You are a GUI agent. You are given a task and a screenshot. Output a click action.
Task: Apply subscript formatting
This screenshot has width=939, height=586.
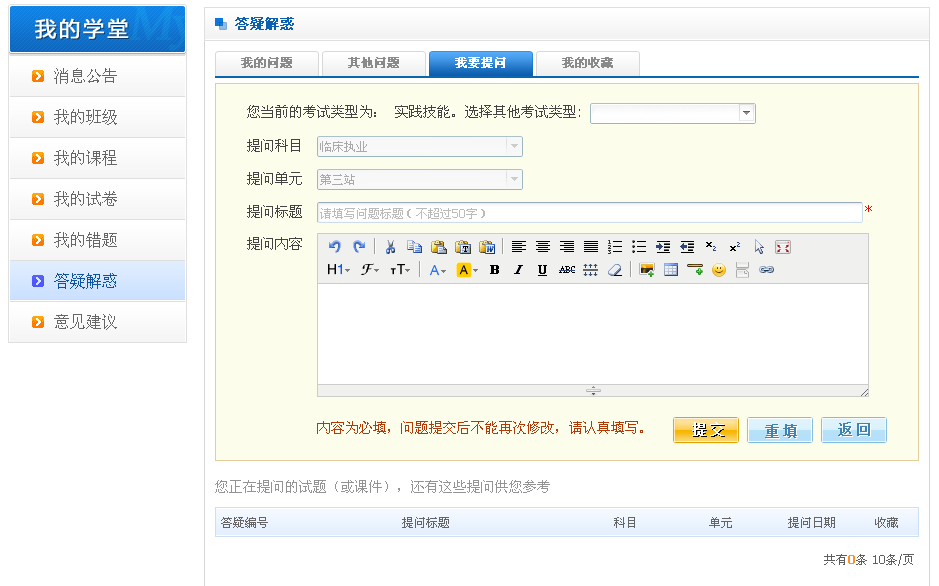click(711, 247)
